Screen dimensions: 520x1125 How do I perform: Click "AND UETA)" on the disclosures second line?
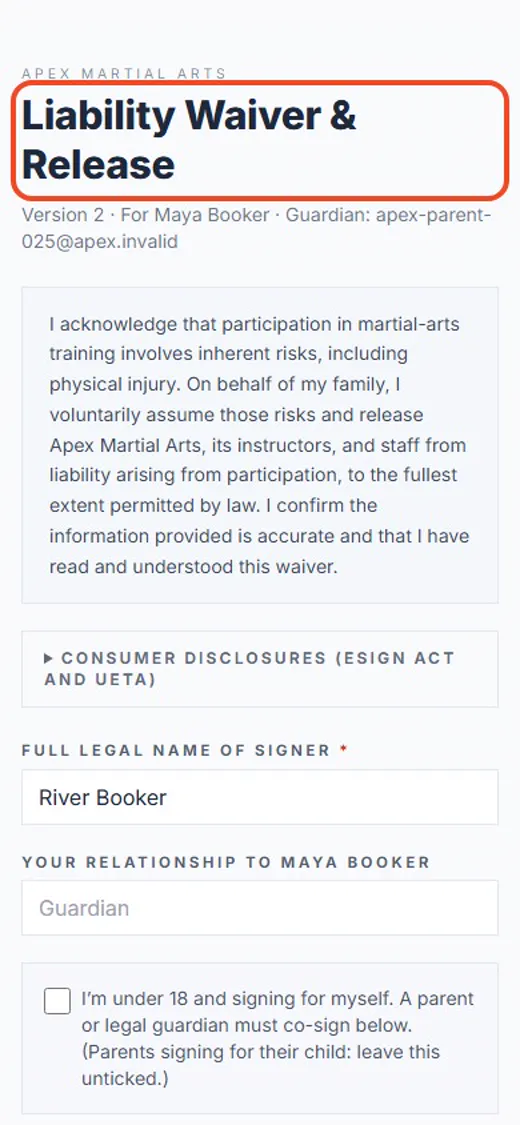click(x=100, y=679)
